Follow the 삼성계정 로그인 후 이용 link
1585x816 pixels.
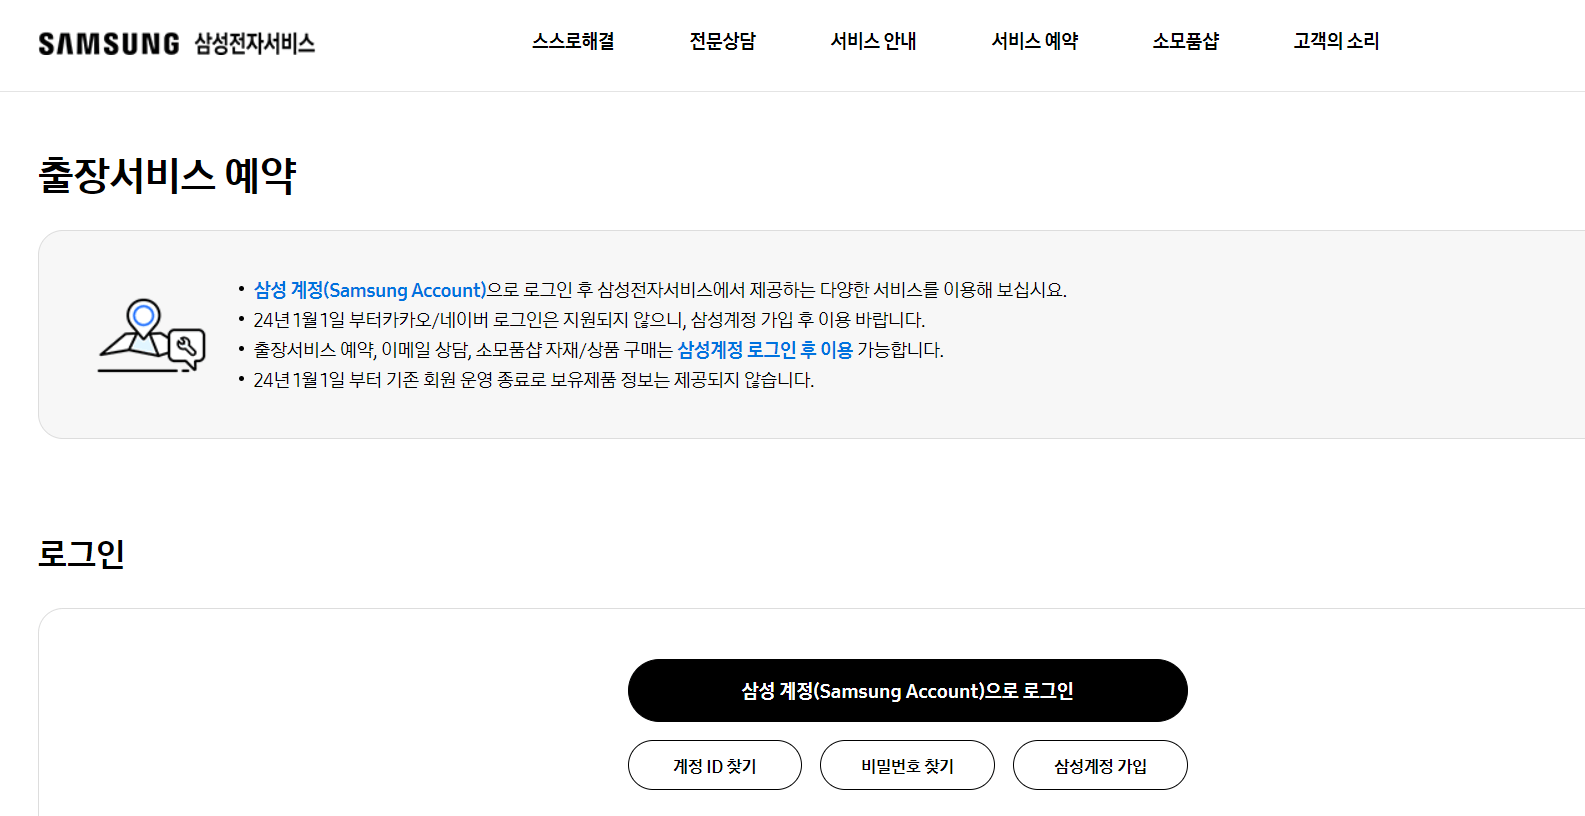(765, 350)
